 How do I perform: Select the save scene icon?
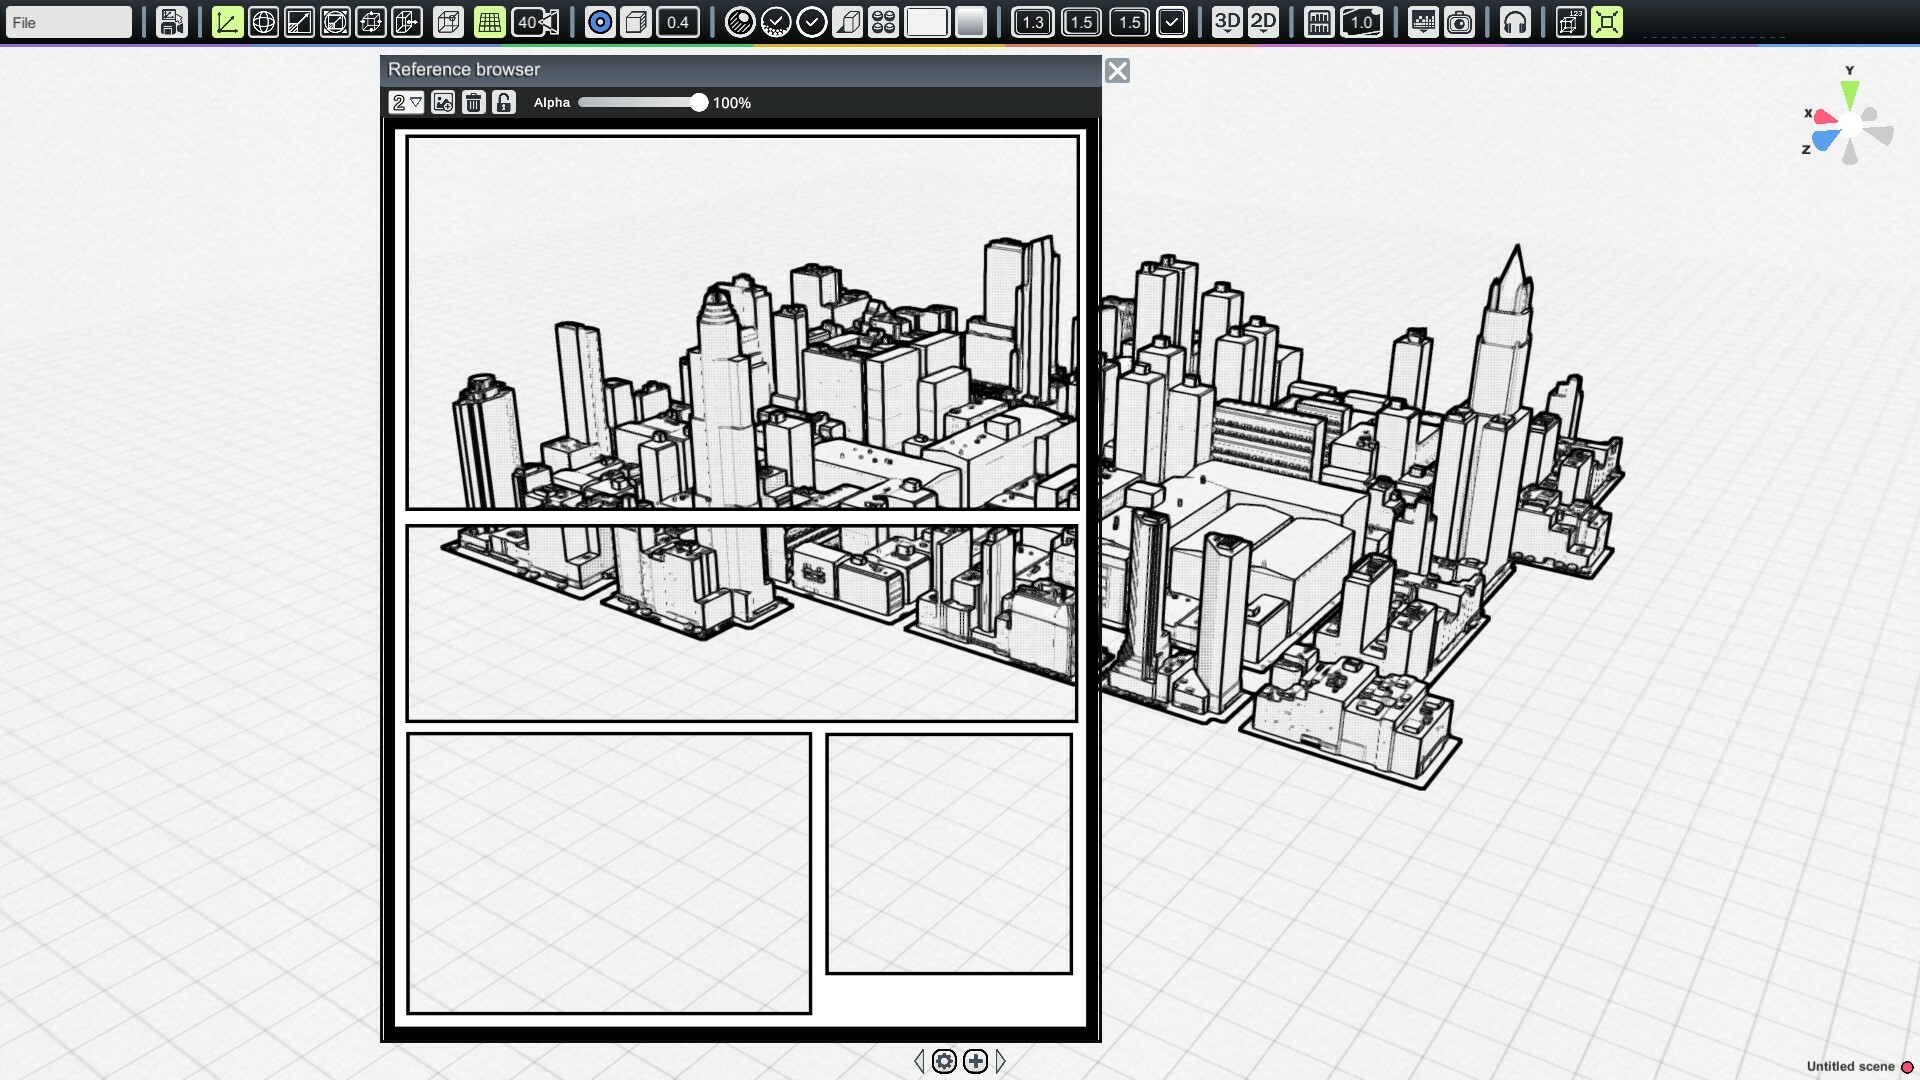click(171, 21)
